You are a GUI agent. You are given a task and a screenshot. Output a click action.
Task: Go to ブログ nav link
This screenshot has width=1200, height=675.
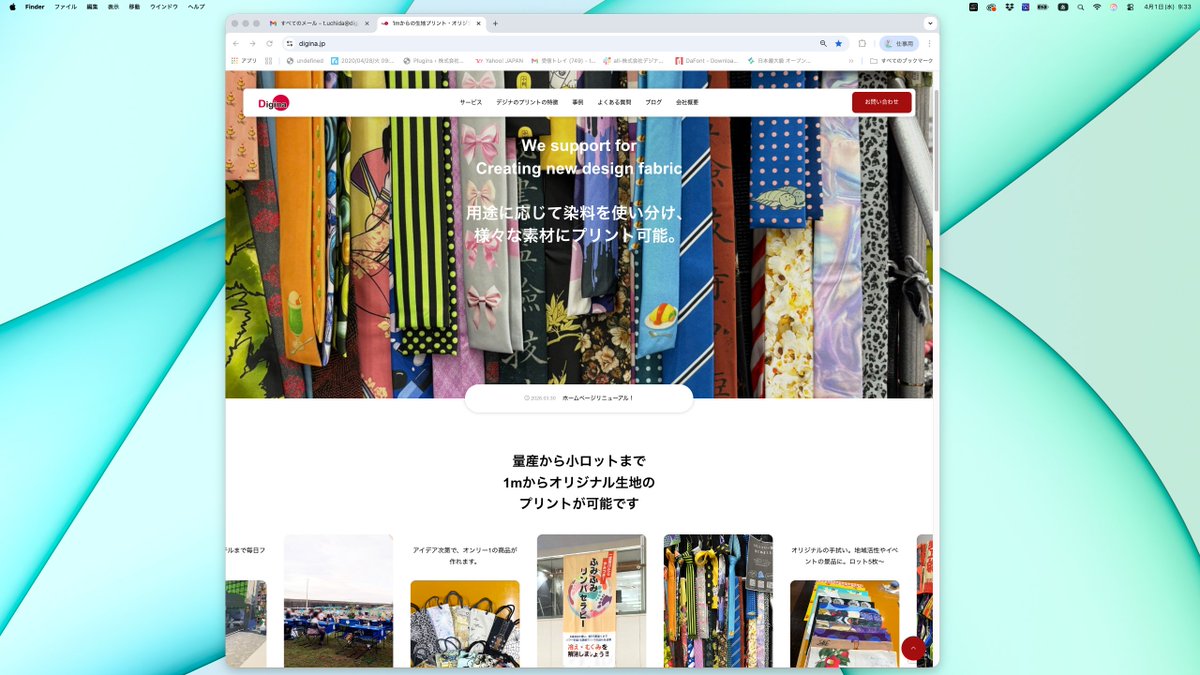(653, 102)
